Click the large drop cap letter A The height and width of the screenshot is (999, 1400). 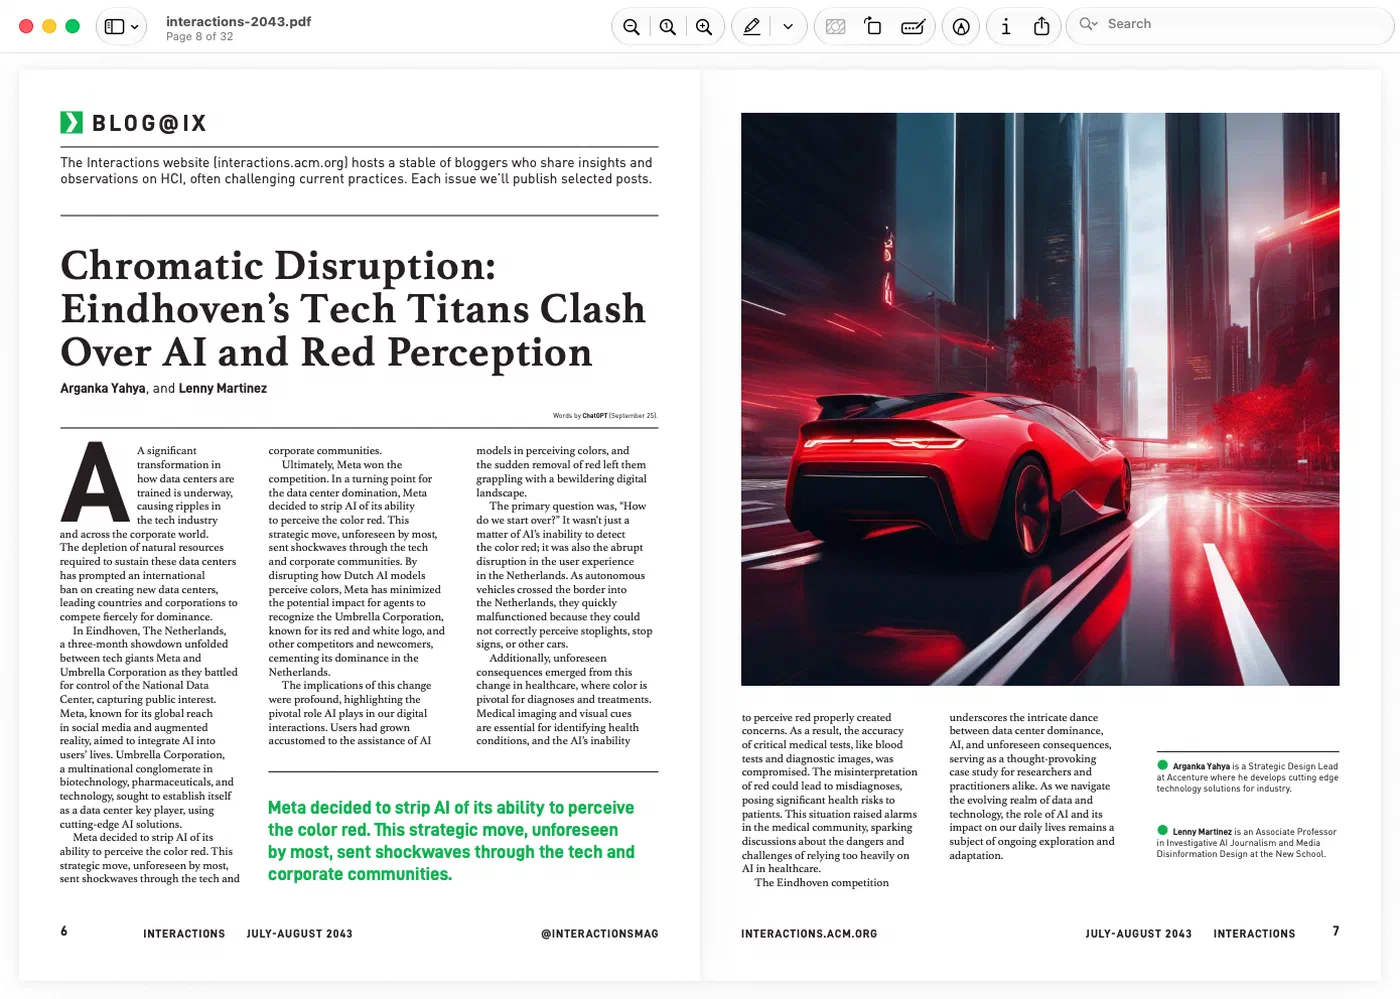(x=95, y=484)
